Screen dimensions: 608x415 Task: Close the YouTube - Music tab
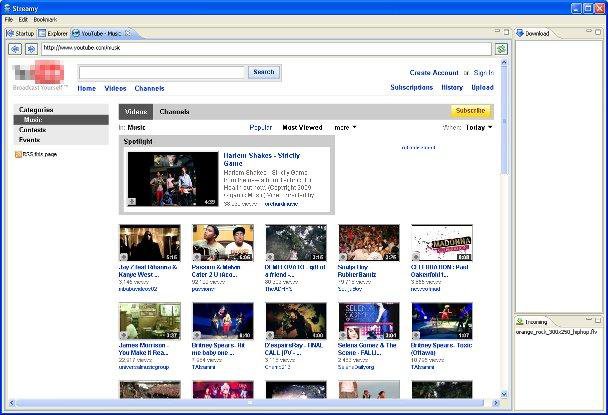pyautogui.click(x=128, y=33)
